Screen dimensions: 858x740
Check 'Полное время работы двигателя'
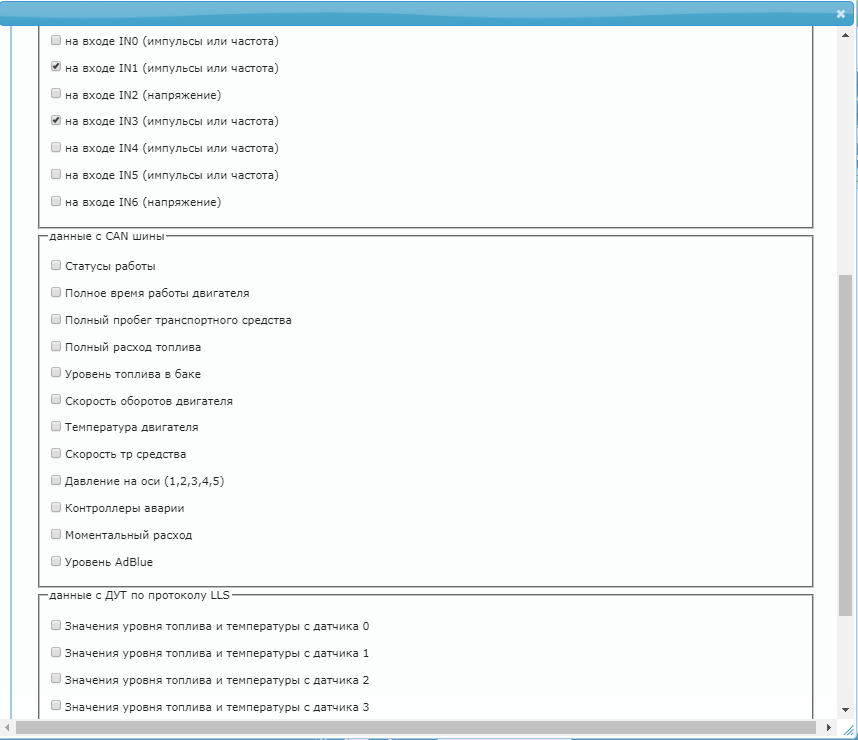coord(56,293)
